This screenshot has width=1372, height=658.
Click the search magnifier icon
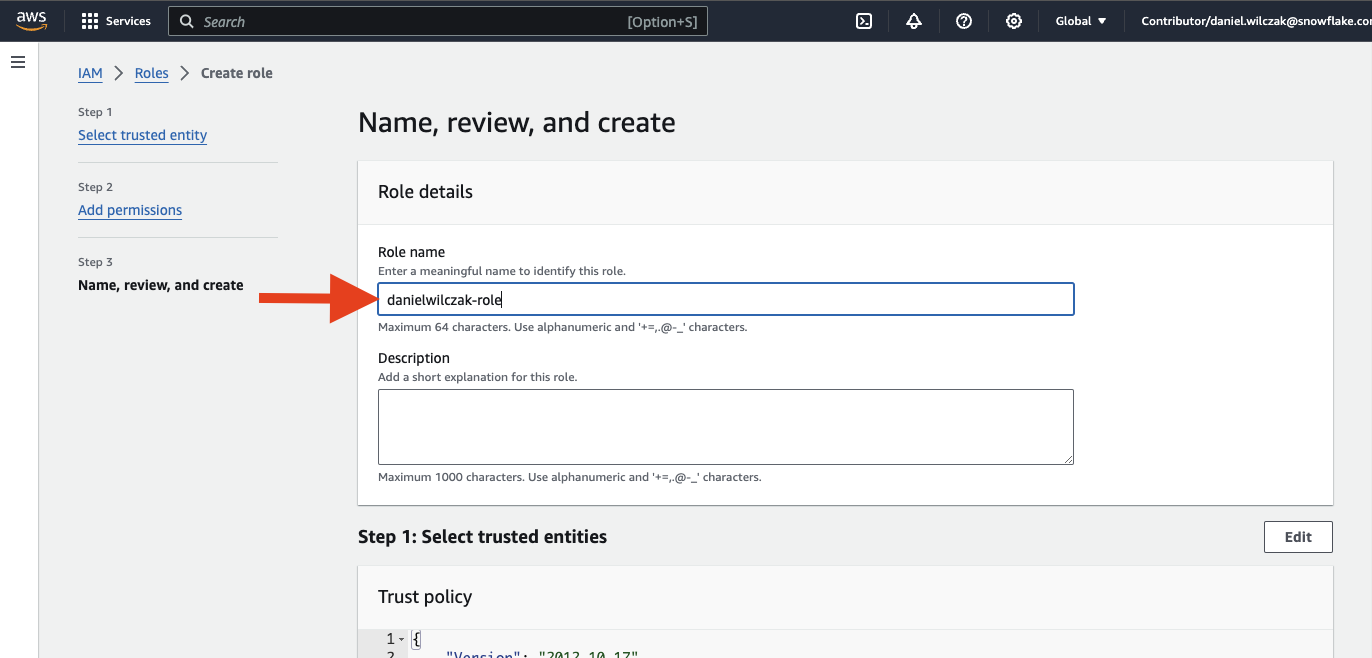(187, 21)
